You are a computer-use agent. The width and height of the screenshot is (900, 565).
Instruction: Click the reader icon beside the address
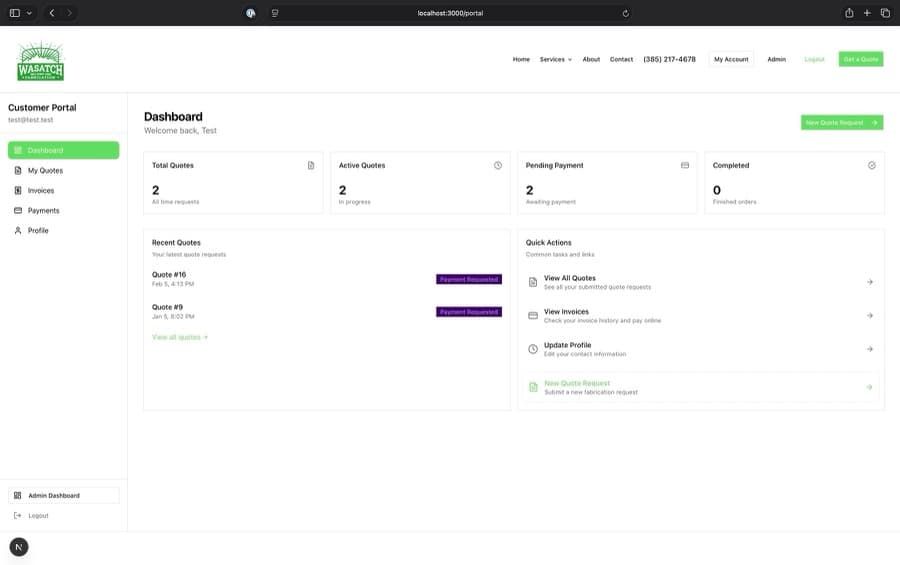(x=275, y=13)
